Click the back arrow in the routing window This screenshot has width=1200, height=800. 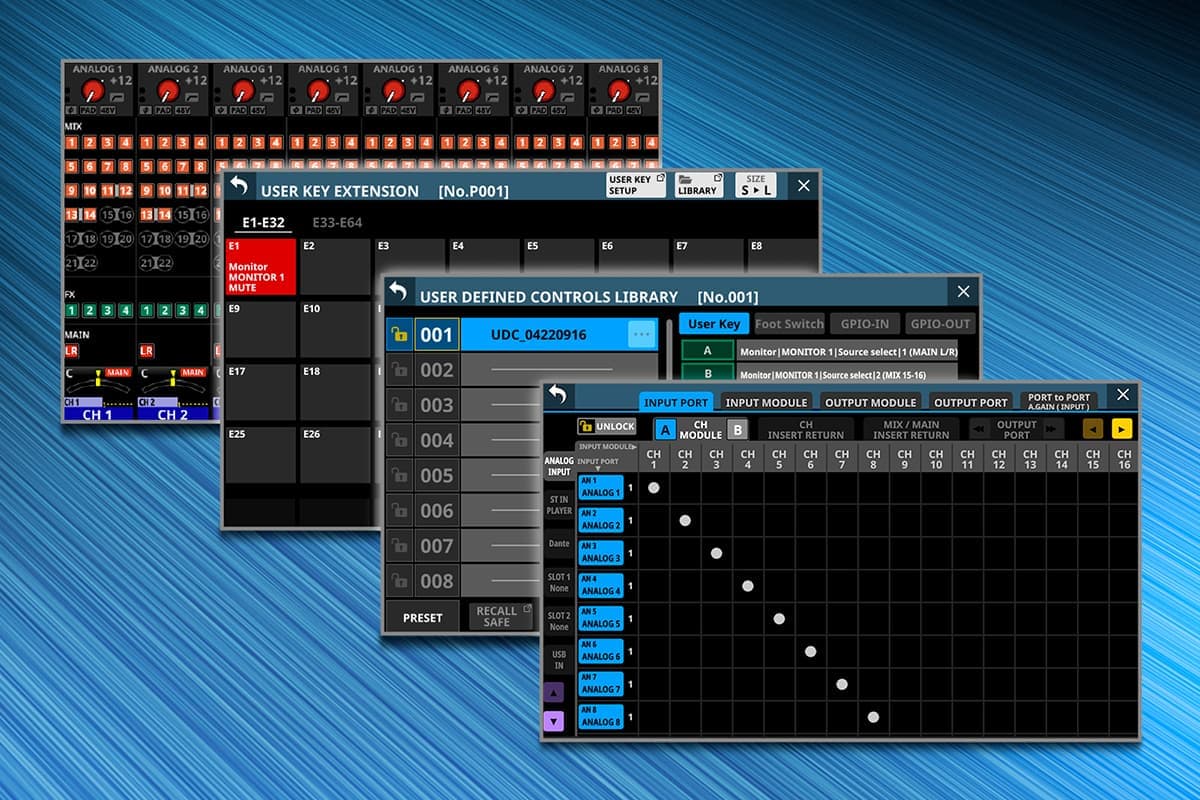click(x=557, y=395)
